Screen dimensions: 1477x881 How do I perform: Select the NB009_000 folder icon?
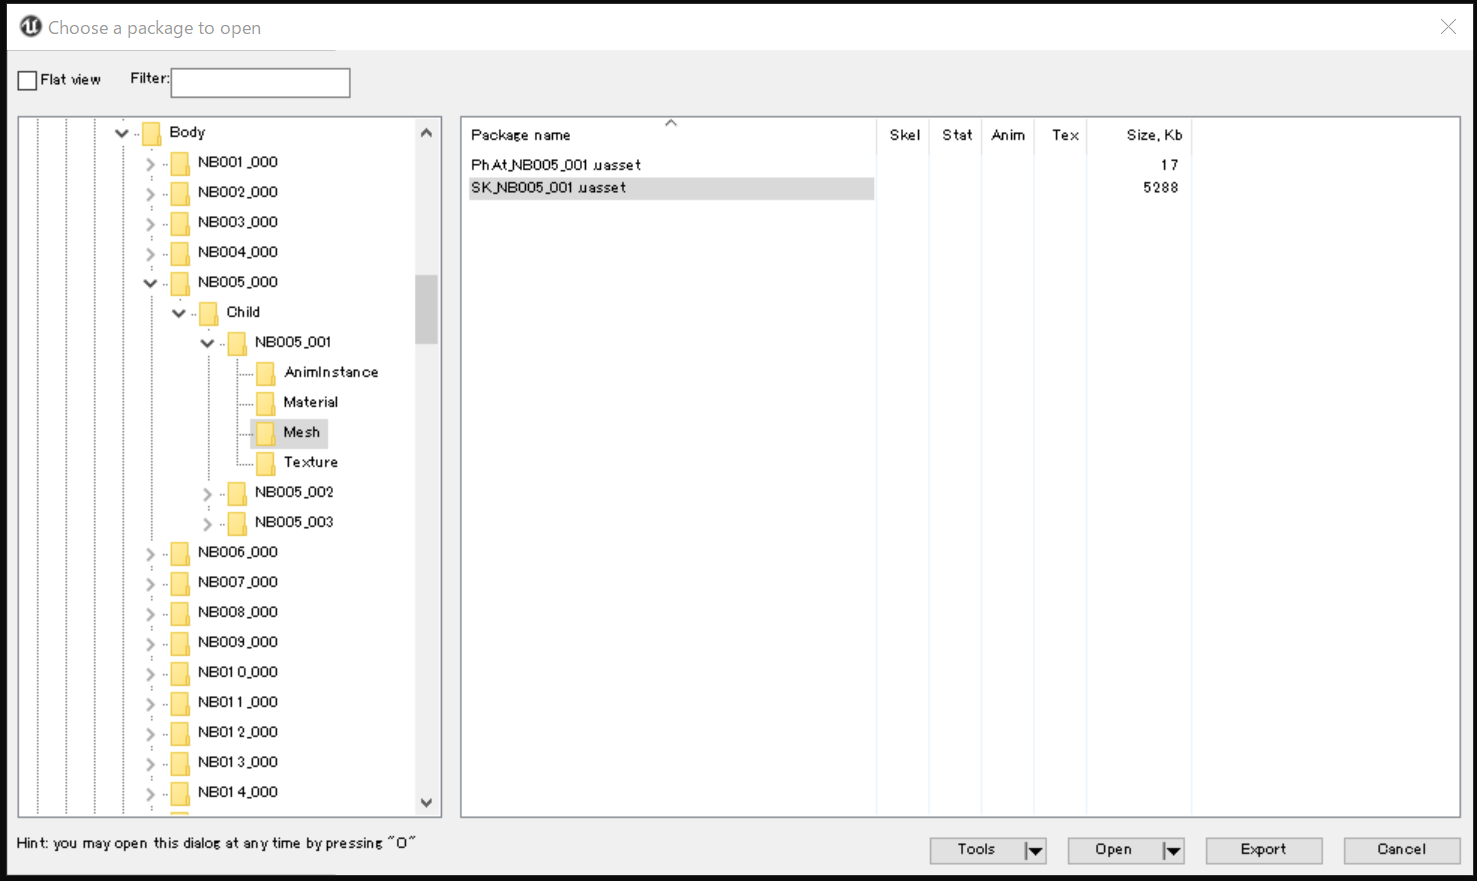(180, 643)
